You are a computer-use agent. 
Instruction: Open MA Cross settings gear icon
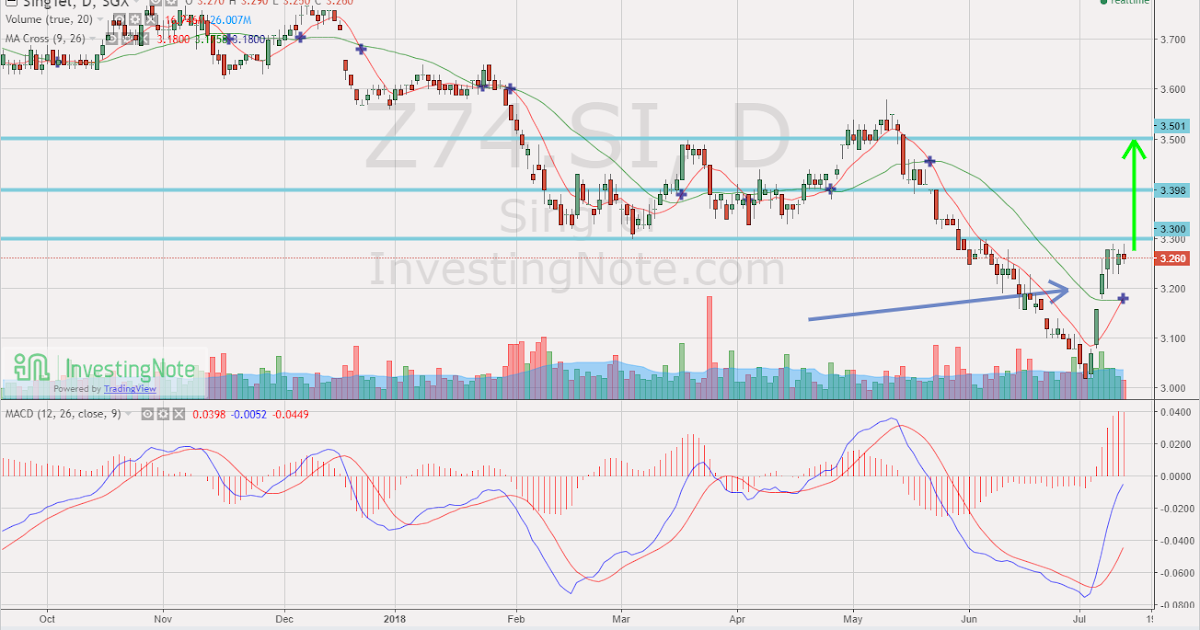[x=128, y=38]
